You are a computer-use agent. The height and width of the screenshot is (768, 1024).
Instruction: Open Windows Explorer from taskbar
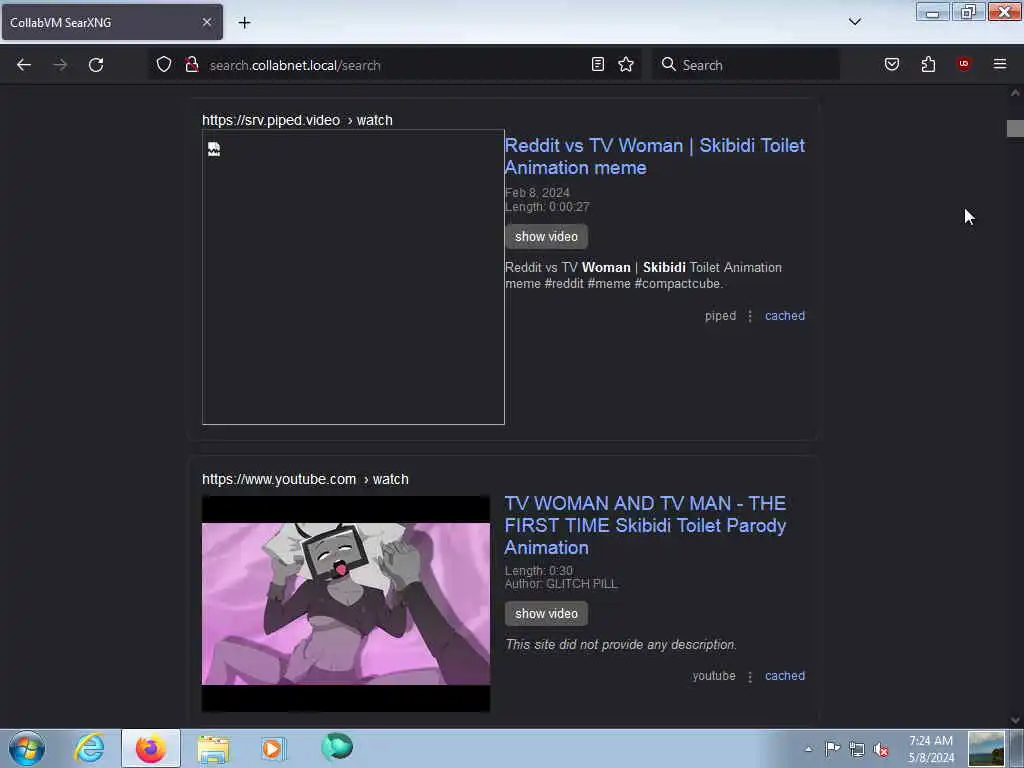213,748
